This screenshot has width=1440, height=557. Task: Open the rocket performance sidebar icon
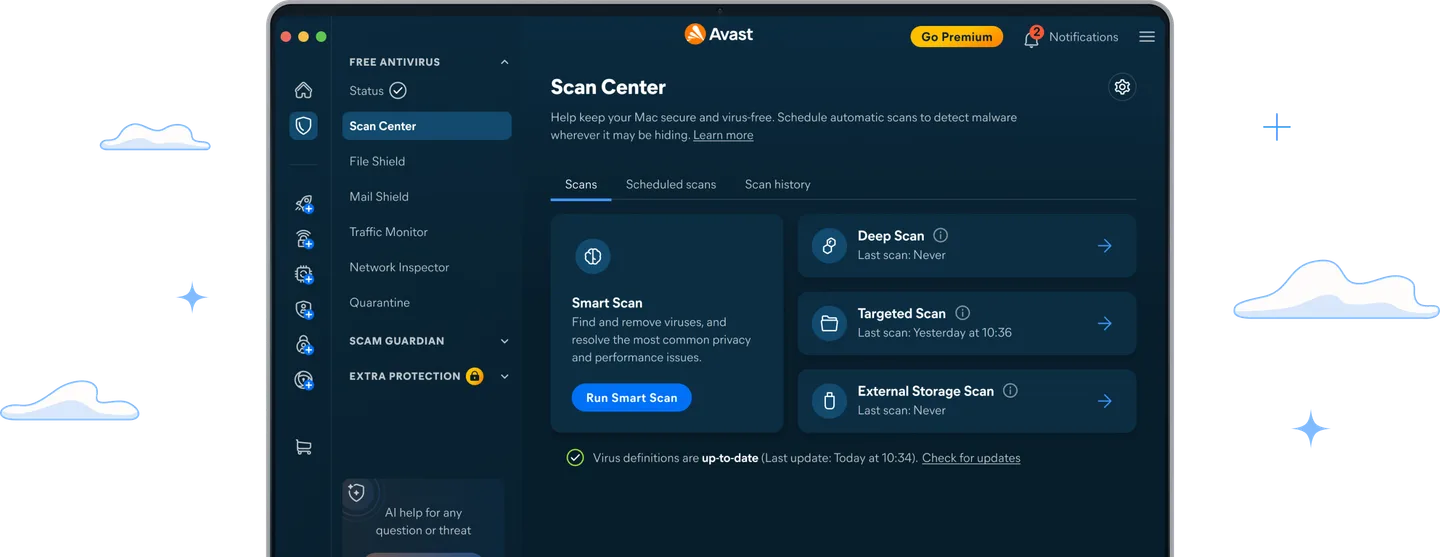tap(304, 203)
